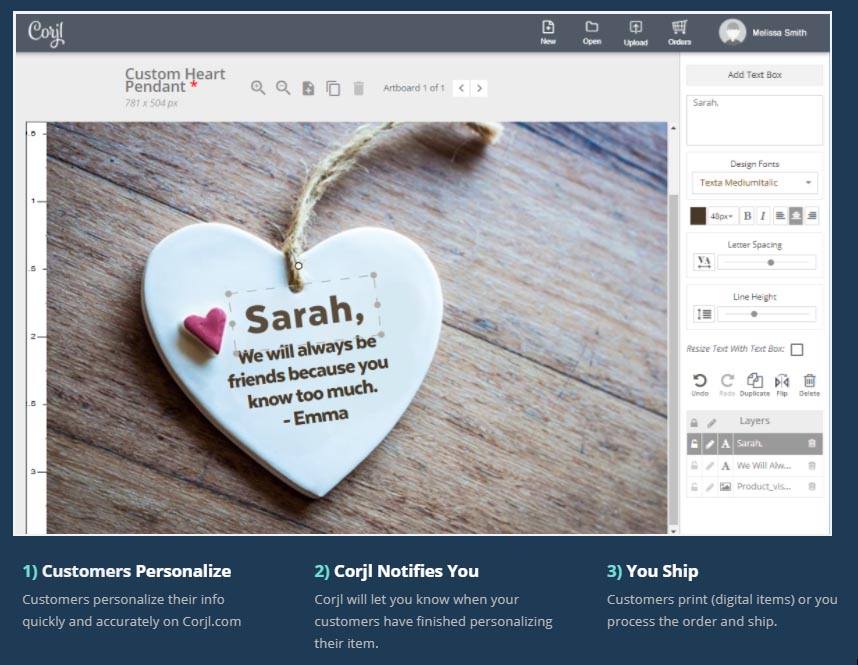The image size is (858, 665).
Task: Click the Artboard 1 of 1 label
Action: coord(414,88)
